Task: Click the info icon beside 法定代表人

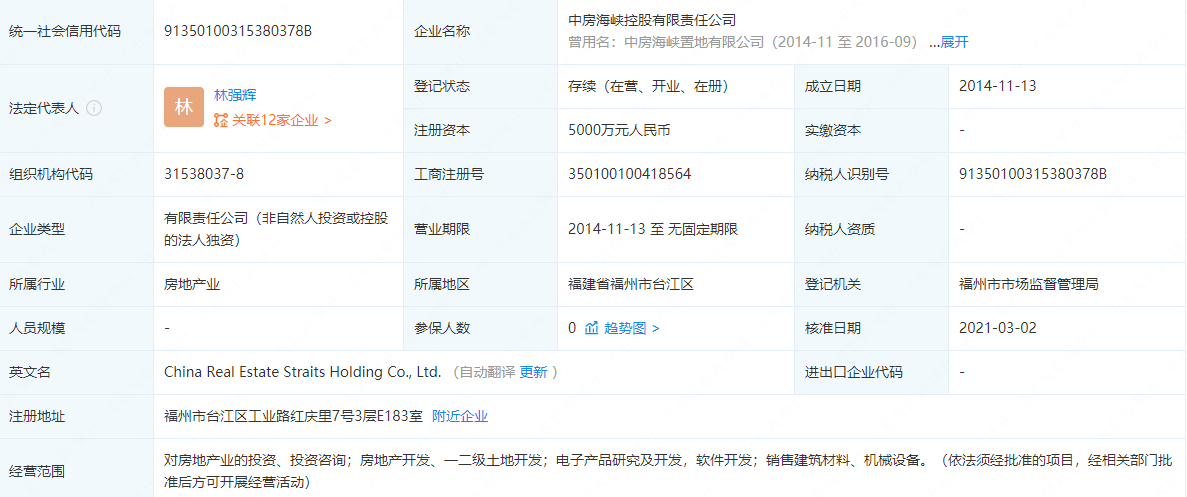Action: [x=94, y=108]
